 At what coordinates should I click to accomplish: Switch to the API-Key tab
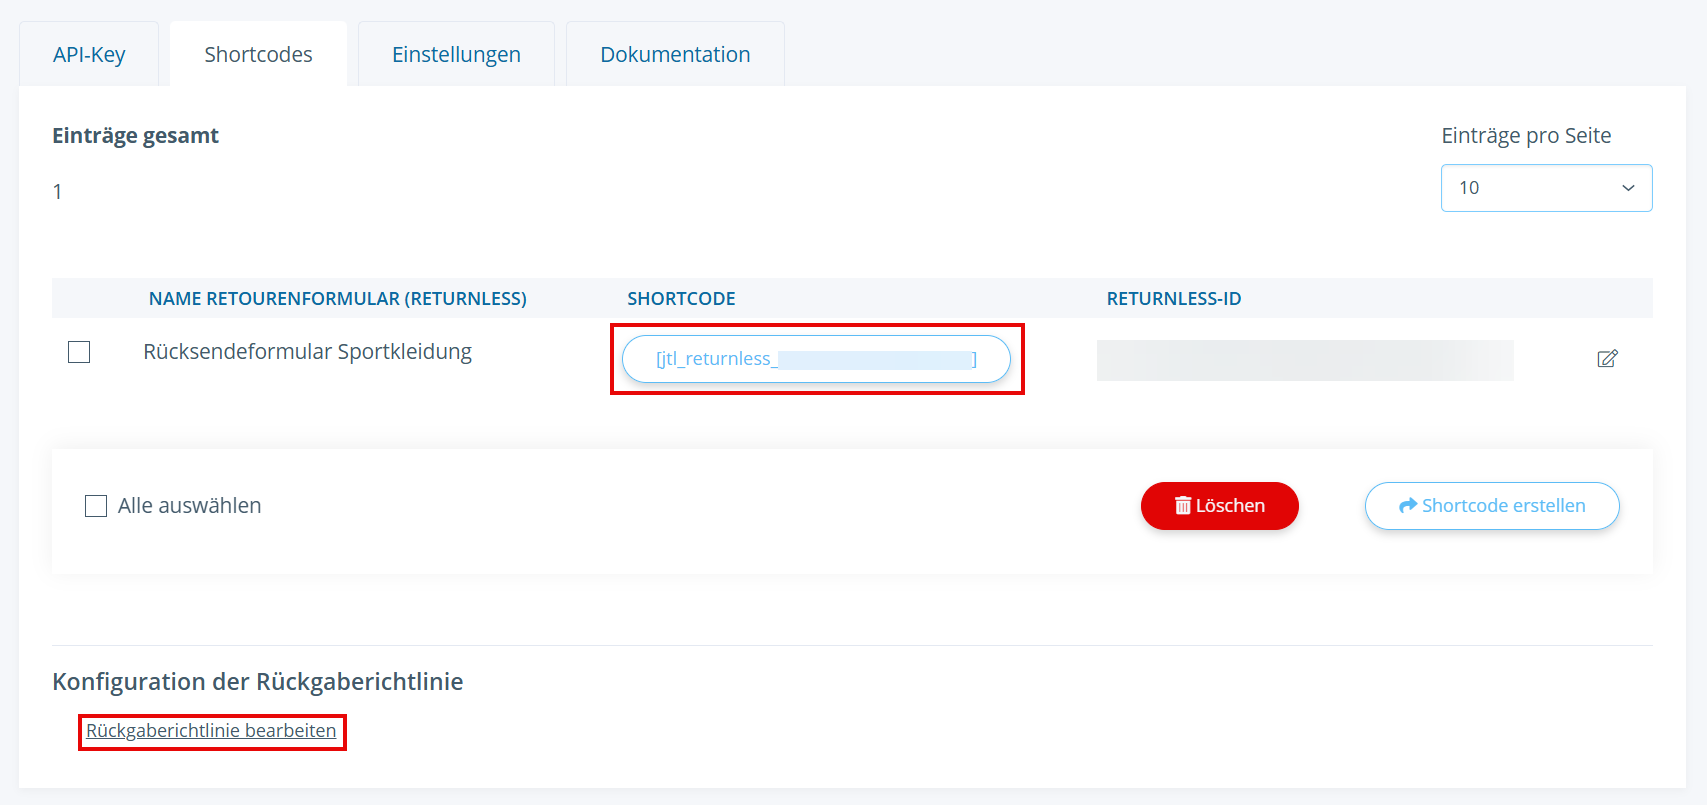pos(89,55)
